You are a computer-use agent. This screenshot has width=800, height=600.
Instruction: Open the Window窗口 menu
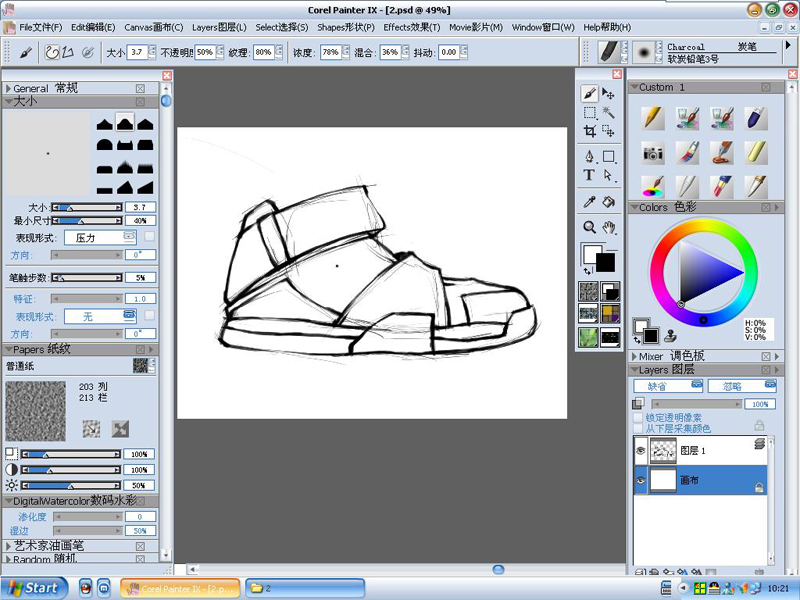(543, 27)
